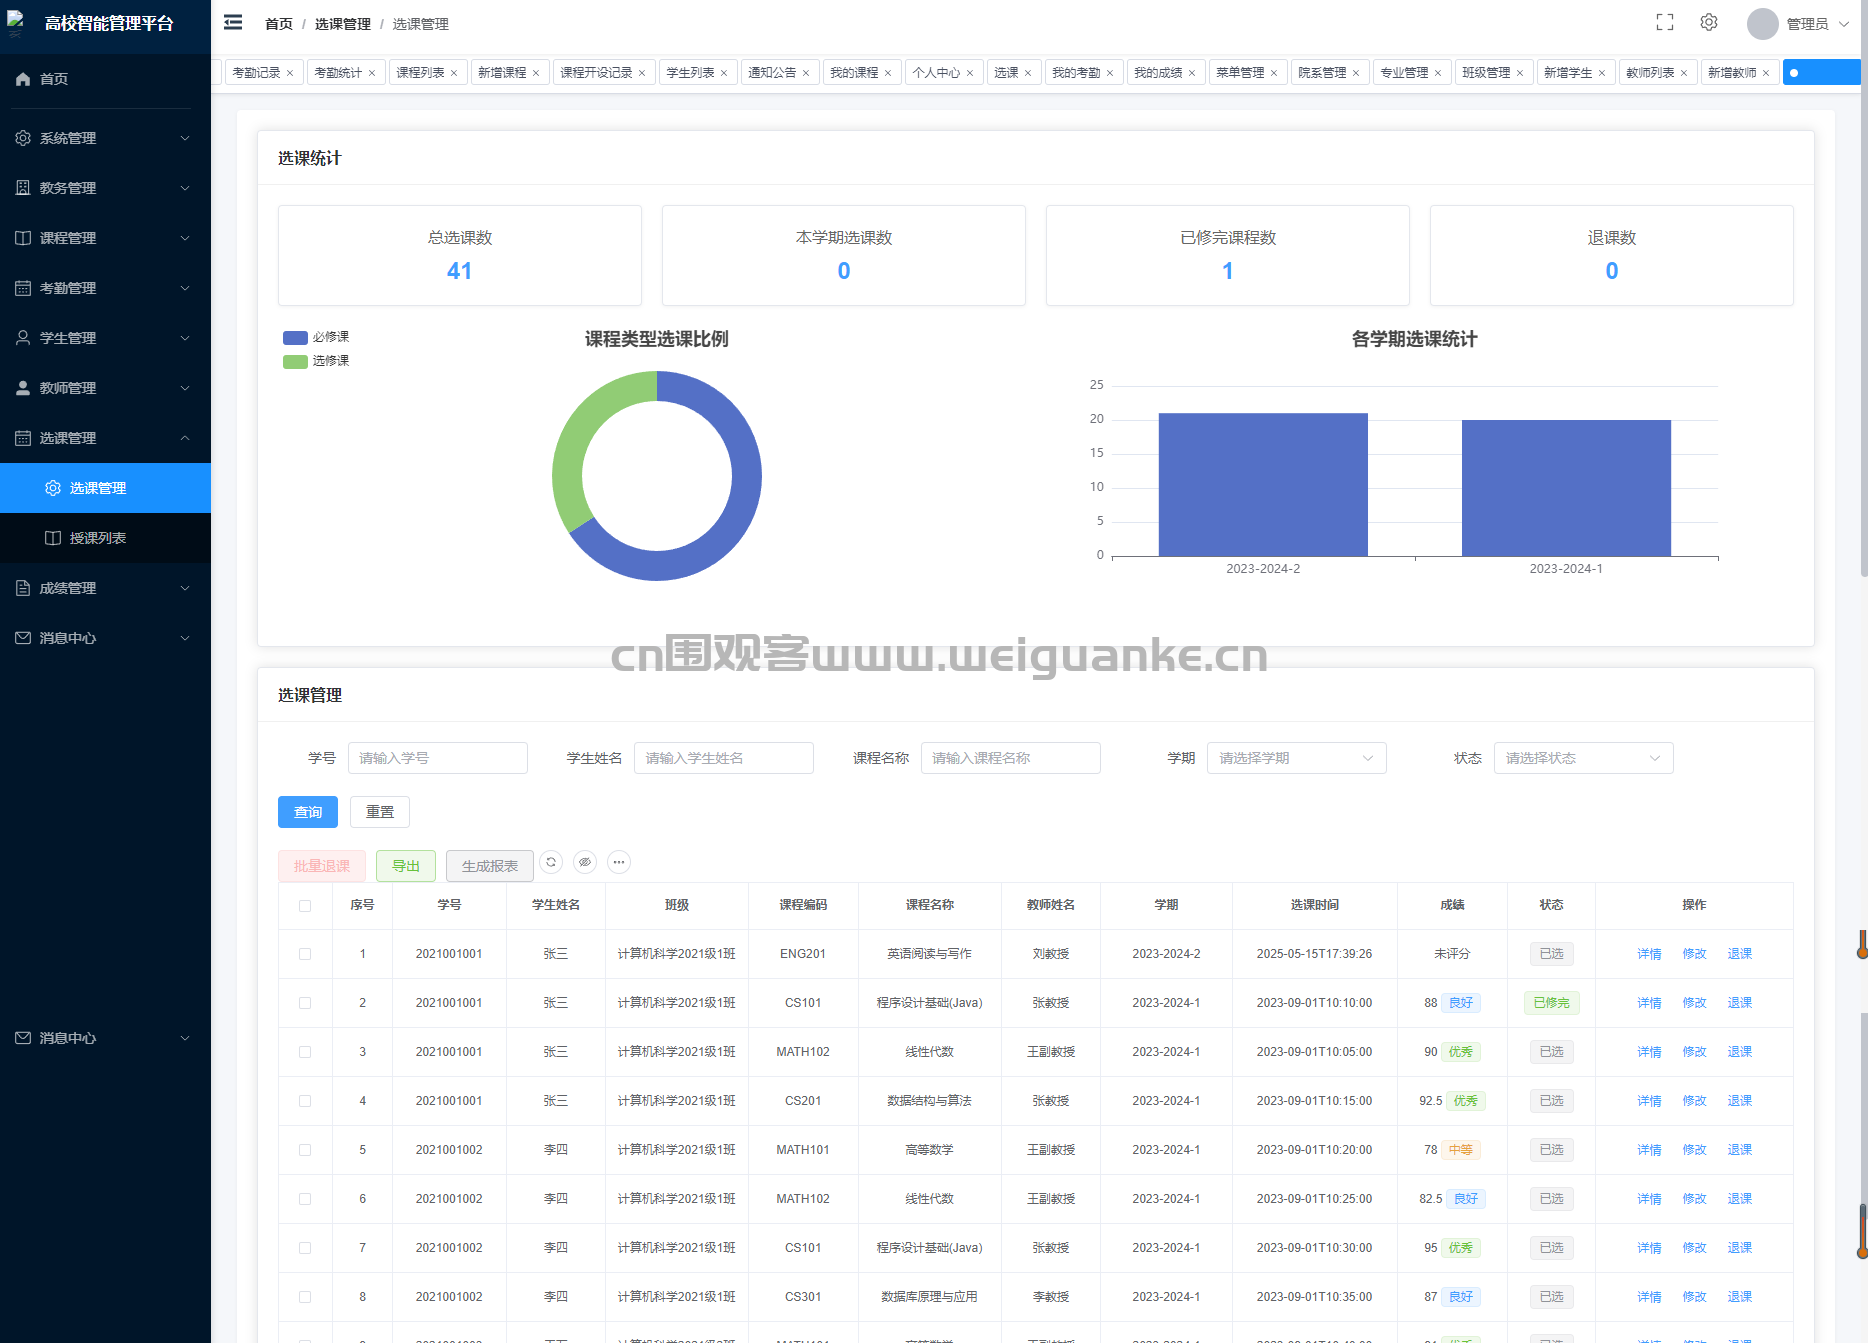Screen dimensions: 1868x1343
Task: Collapse the sidebar with the hamburger icon
Action: click(x=233, y=23)
